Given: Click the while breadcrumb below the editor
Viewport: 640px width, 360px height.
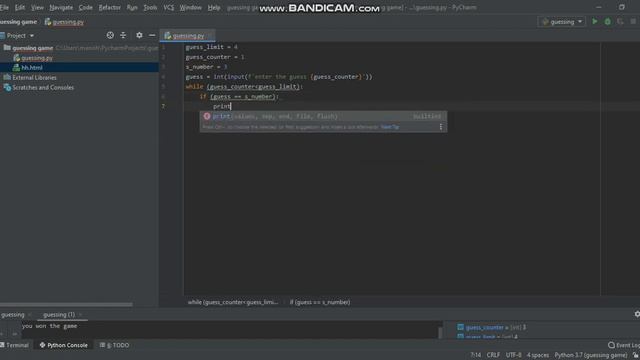Looking at the screenshot, I should point(233,302).
